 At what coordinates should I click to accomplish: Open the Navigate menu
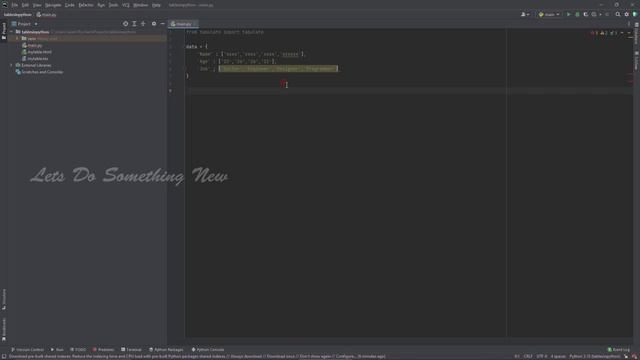tap(53, 5)
